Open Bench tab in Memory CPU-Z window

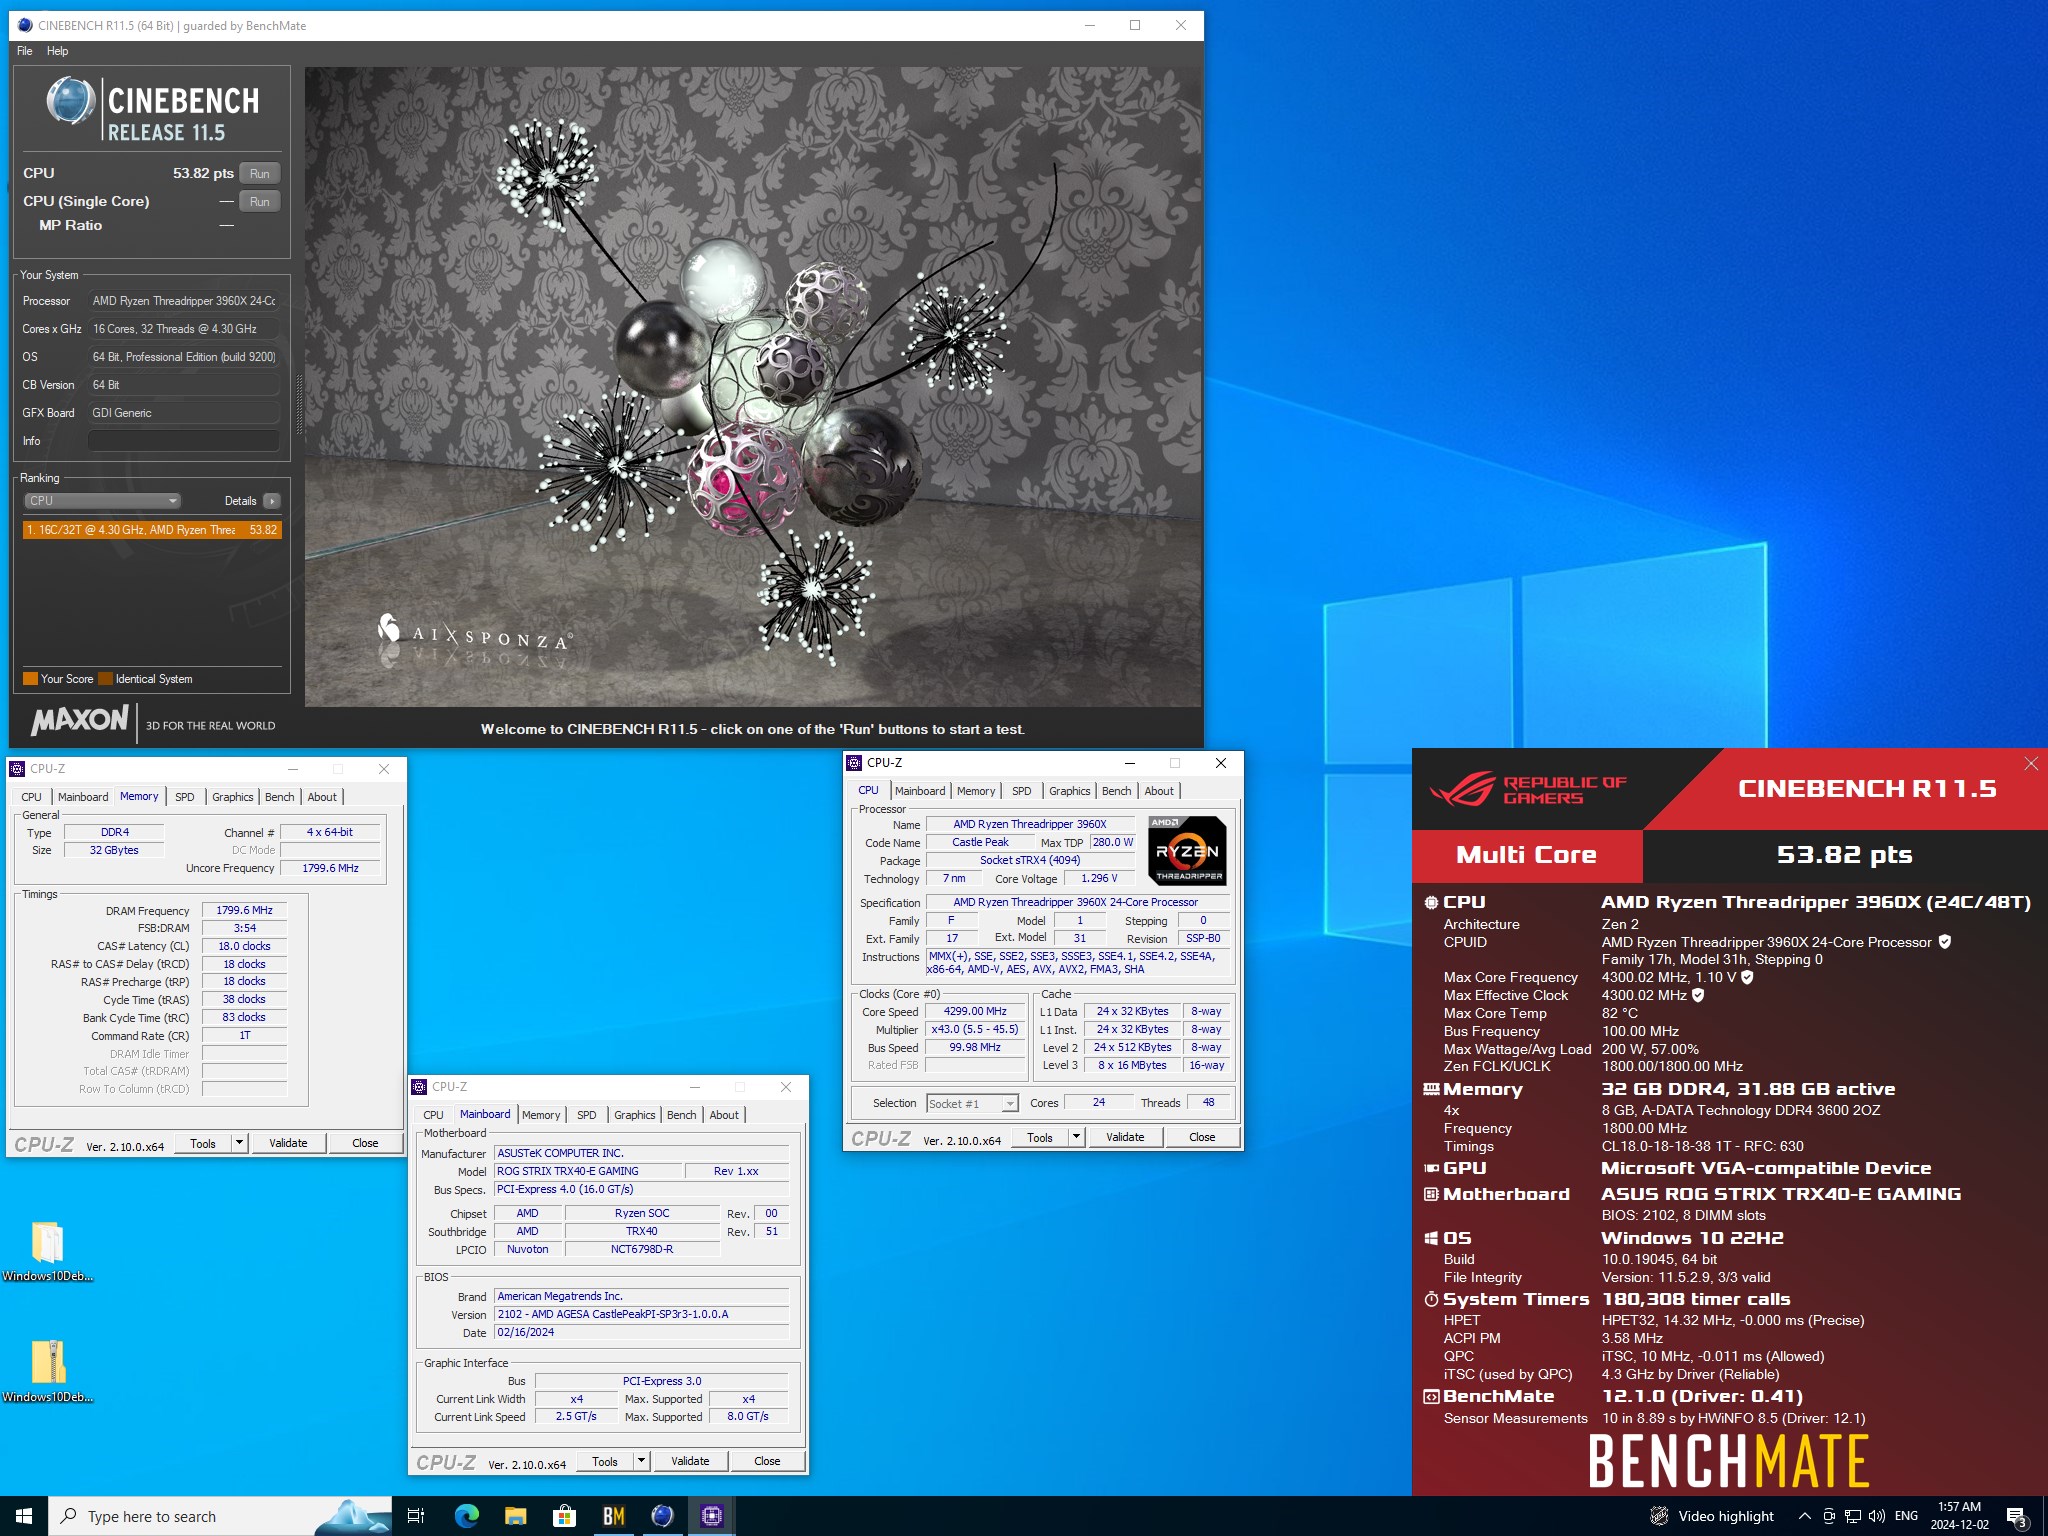pos(280,797)
